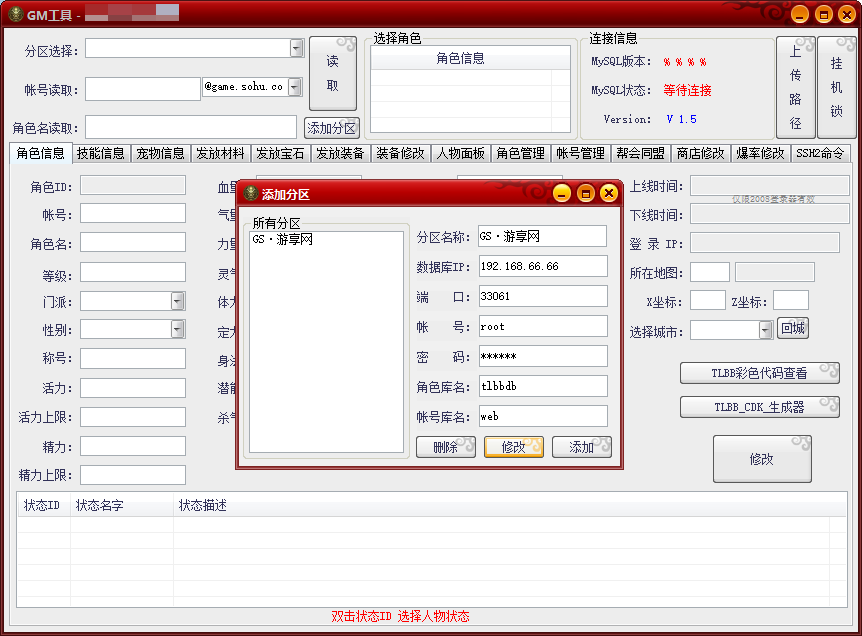This screenshot has width=862, height=636.
Task: Minimize the main GM工具 window
Action: pos(800,14)
